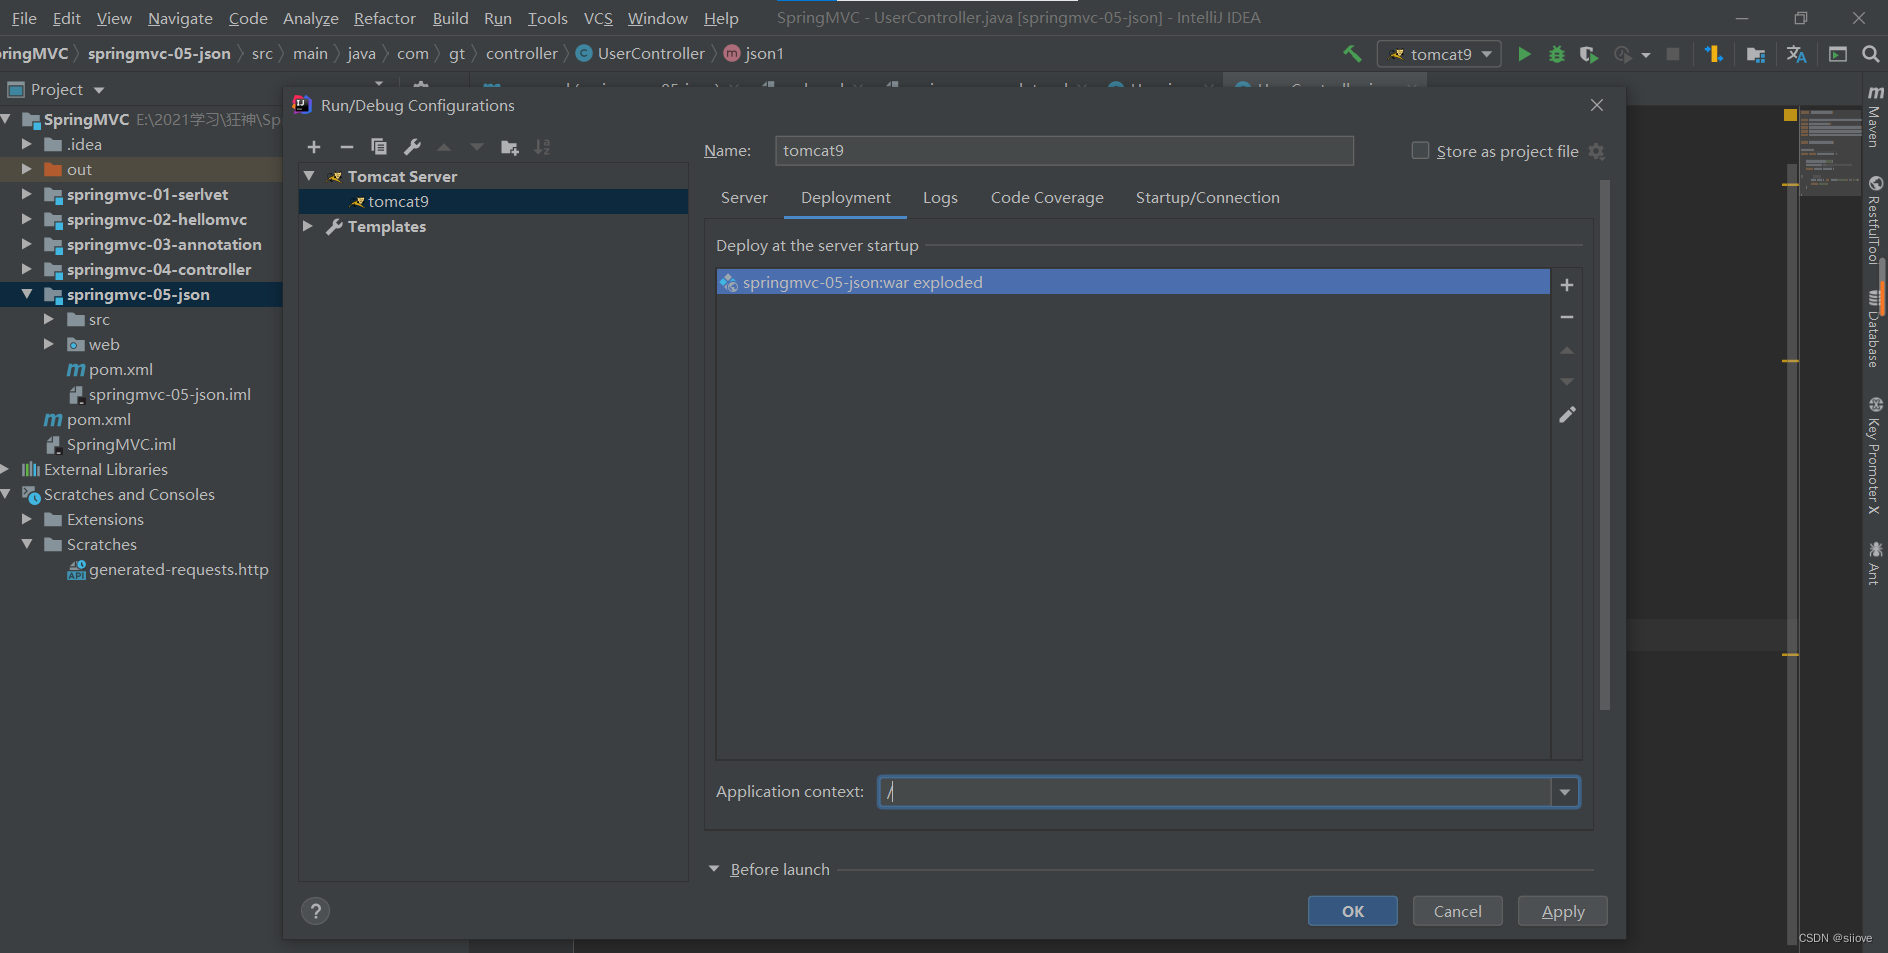Open Key Promoter X side panel

click(1875, 456)
